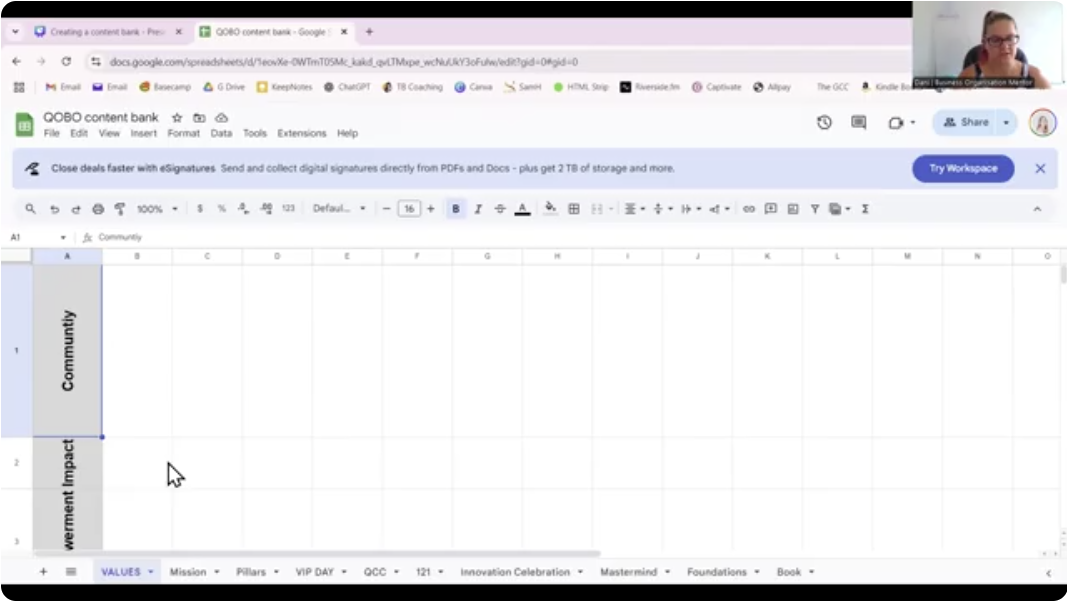Open the Borders tool
The width and height of the screenshot is (1067, 601).
click(x=574, y=209)
